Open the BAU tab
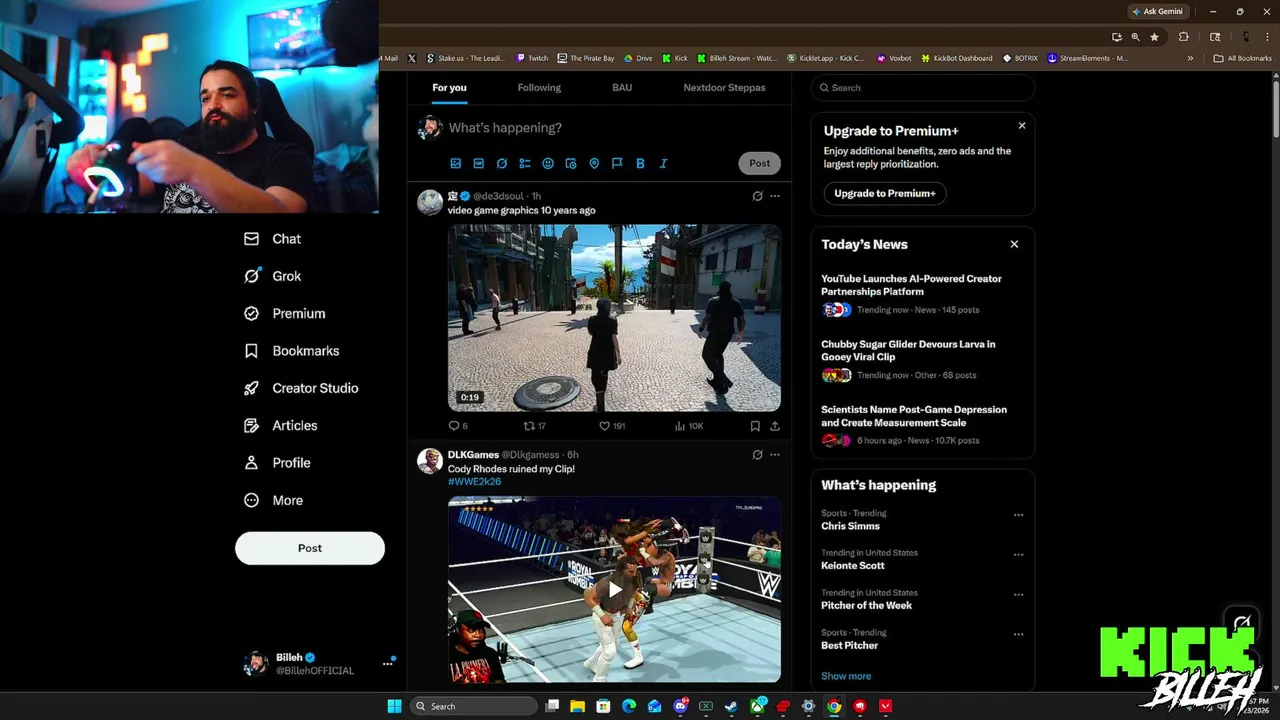The height and width of the screenshot is (720, 1280). [x=622, y=88]
